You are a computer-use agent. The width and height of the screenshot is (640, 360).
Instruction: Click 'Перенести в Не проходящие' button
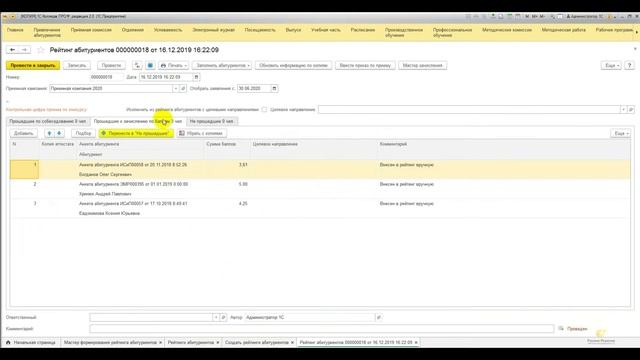click(136, 133)
